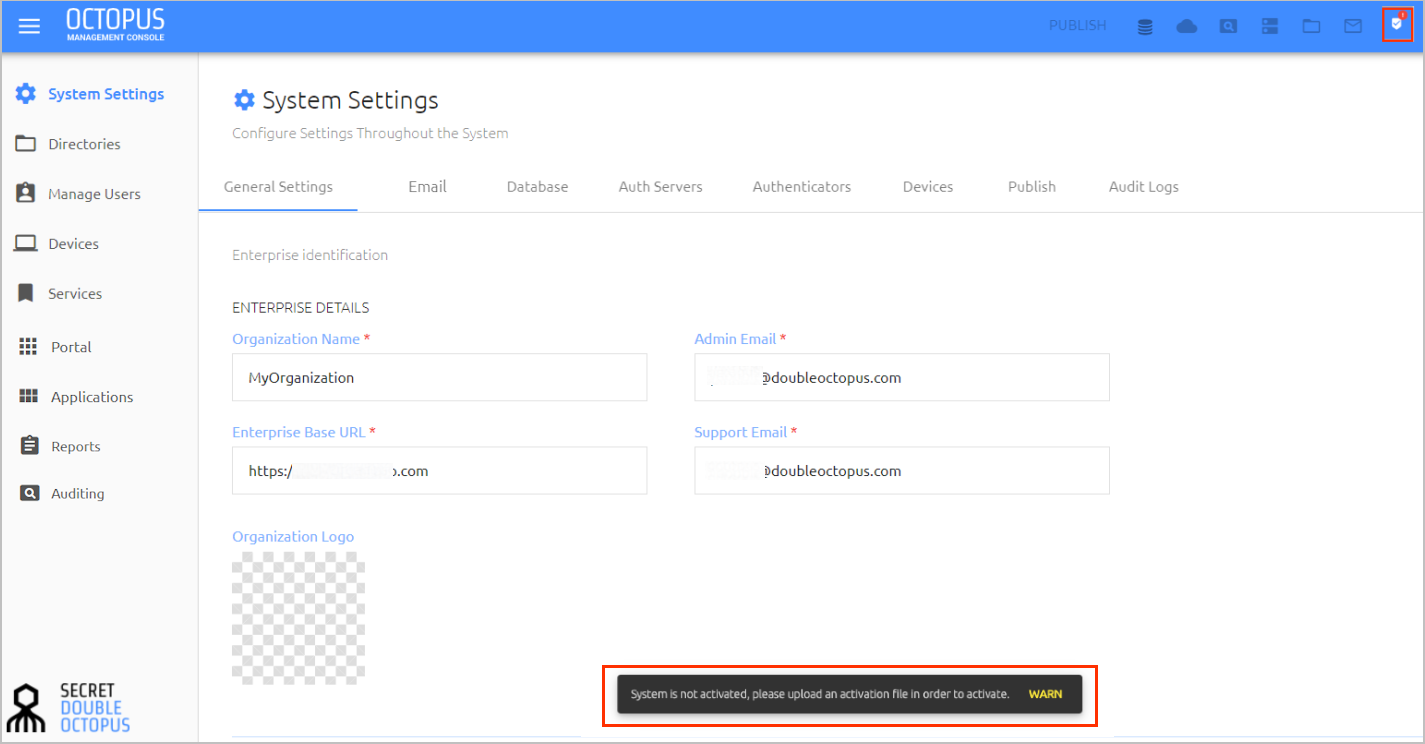Click the Reports clipboard sidebar icon

(29, 446)
